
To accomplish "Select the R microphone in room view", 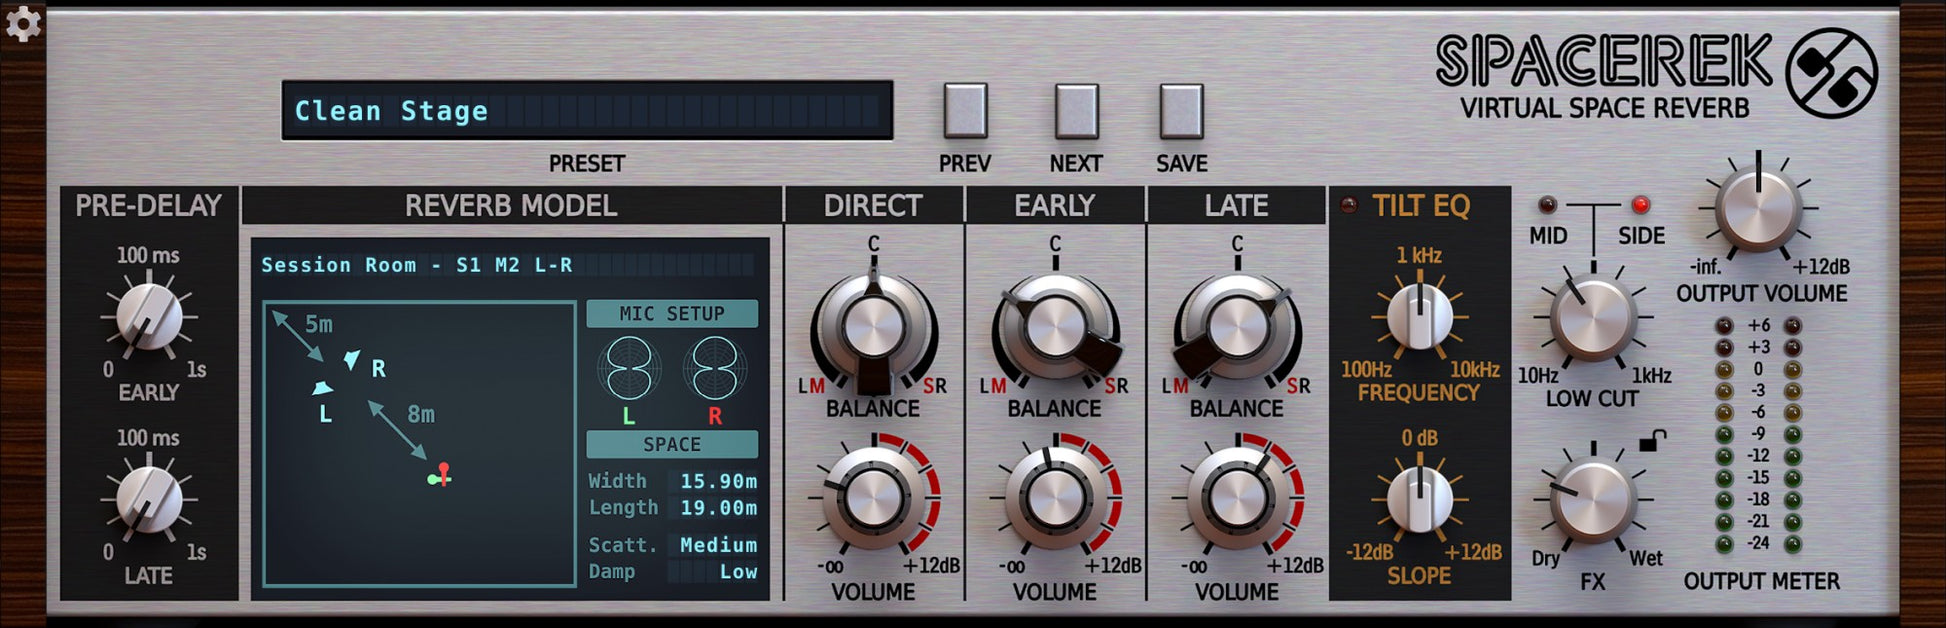I will tap(352, 360).
